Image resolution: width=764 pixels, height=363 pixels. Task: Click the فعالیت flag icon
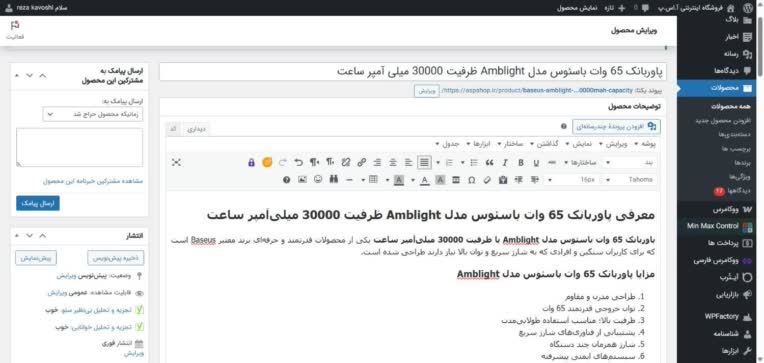(15, 25)
